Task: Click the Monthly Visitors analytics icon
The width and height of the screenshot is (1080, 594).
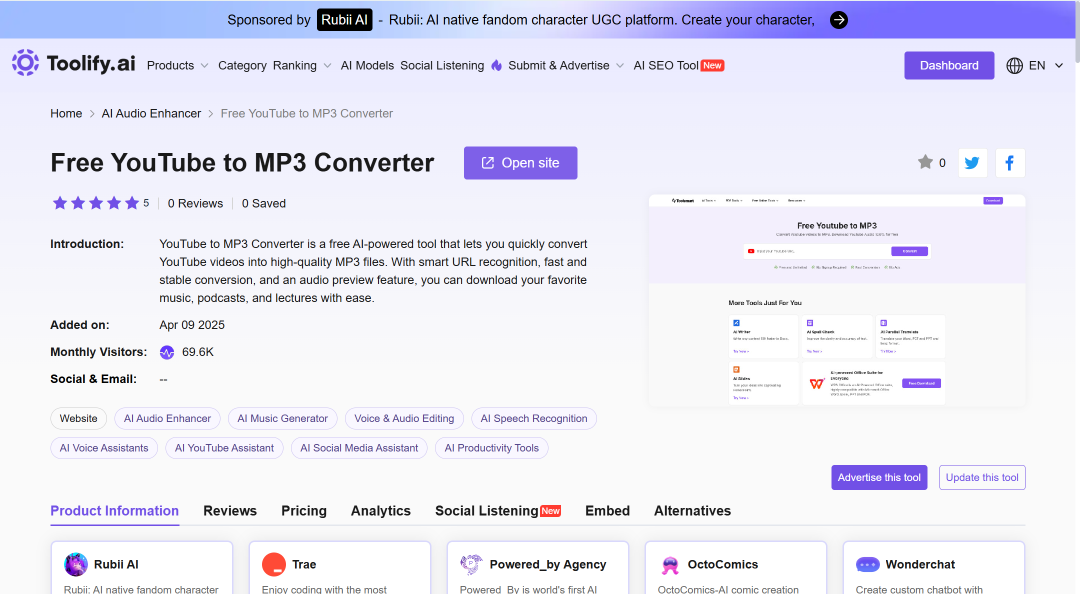Action: click(167, 352)
